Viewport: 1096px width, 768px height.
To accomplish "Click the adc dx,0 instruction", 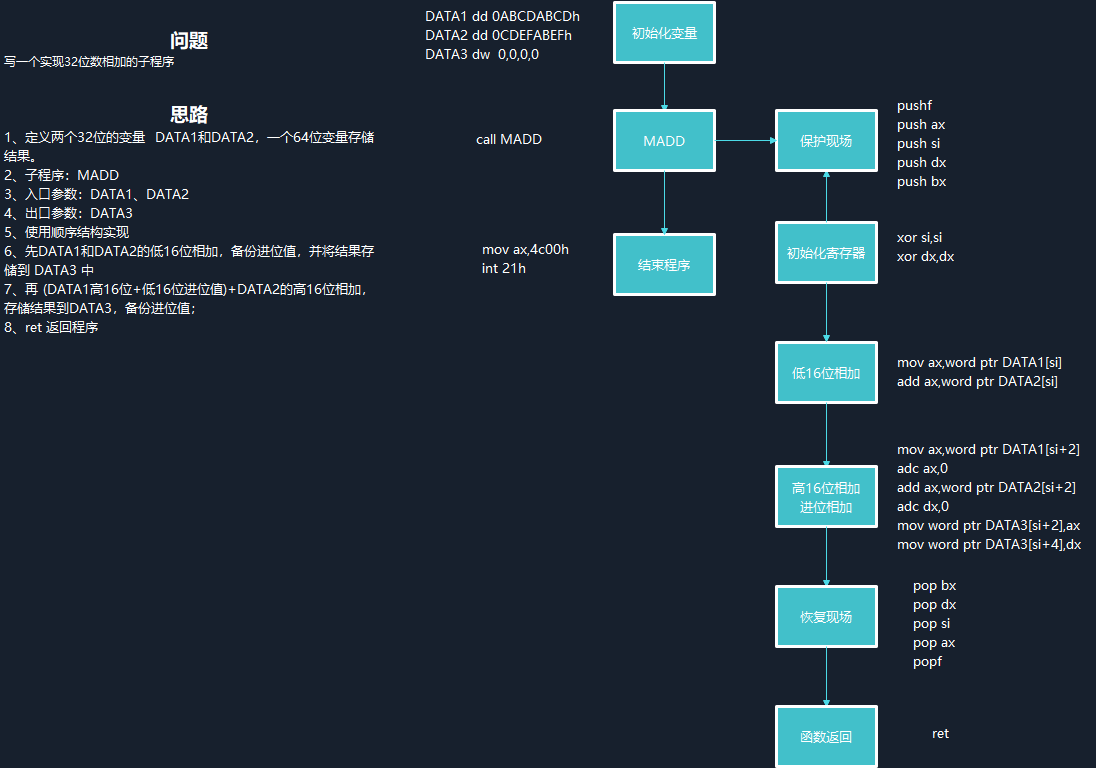I will [923, 506].
